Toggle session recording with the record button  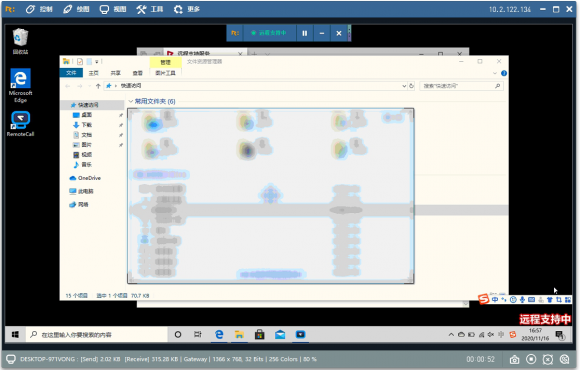coord(531,359)
